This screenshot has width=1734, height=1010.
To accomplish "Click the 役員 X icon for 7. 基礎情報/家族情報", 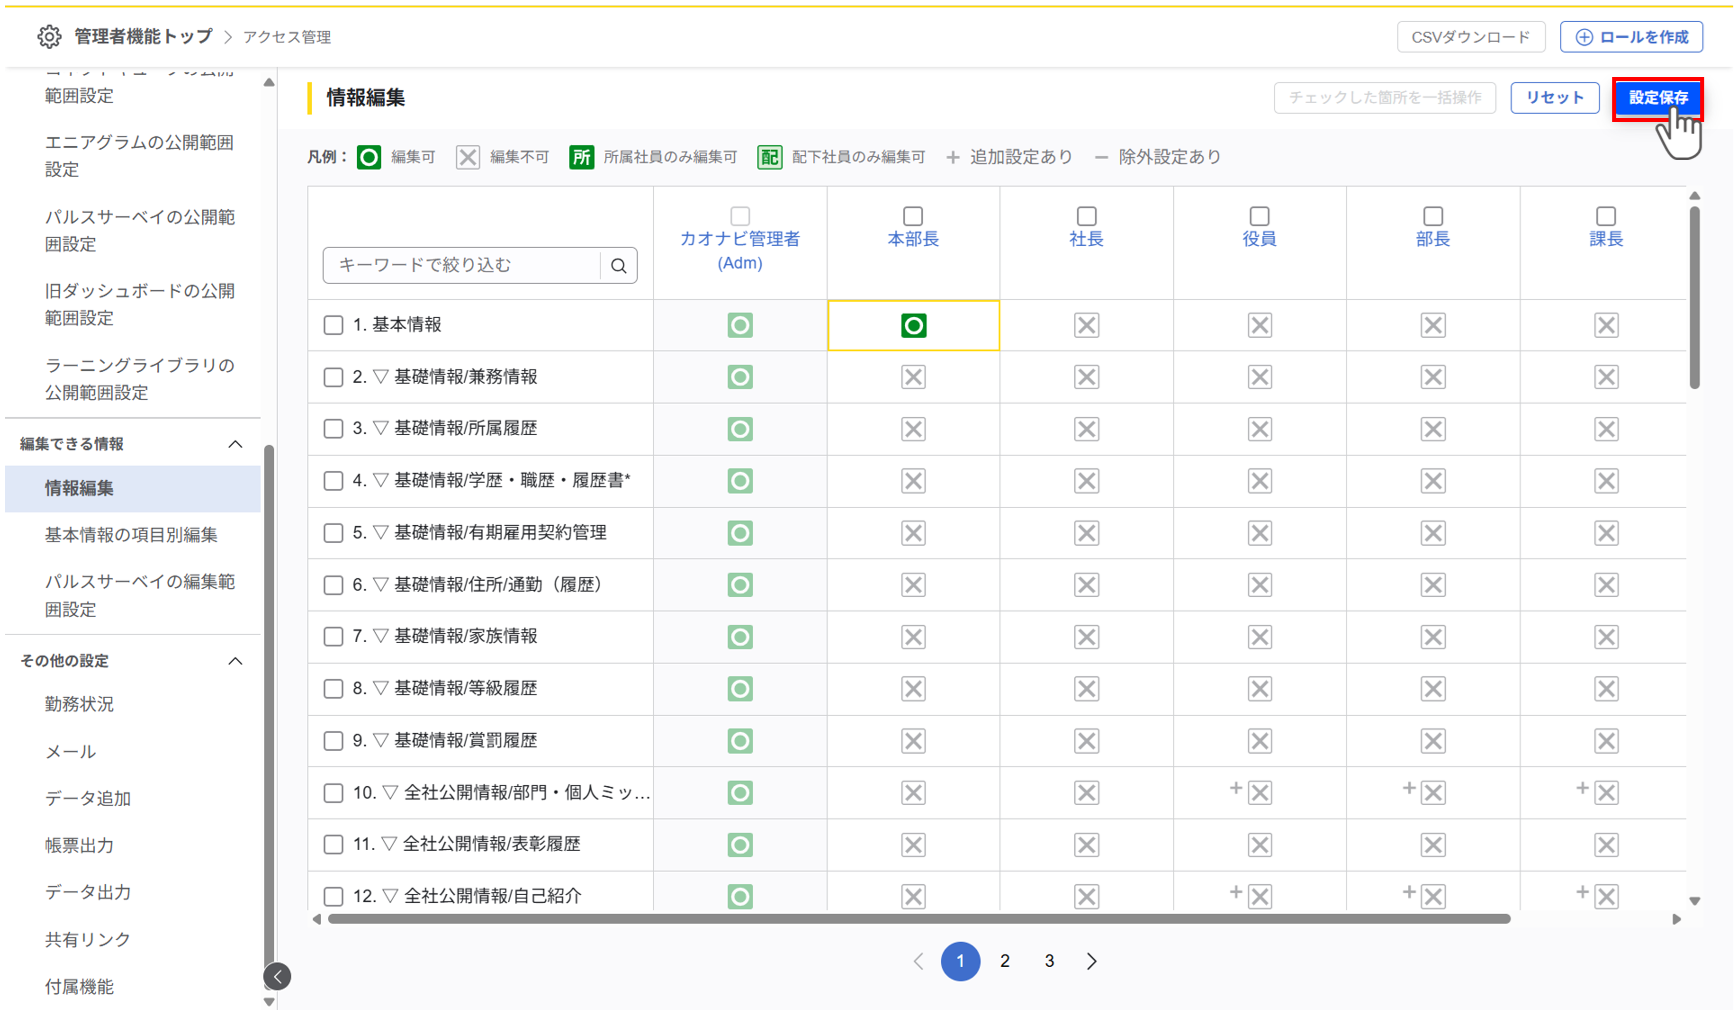I will coord(1259,637).
